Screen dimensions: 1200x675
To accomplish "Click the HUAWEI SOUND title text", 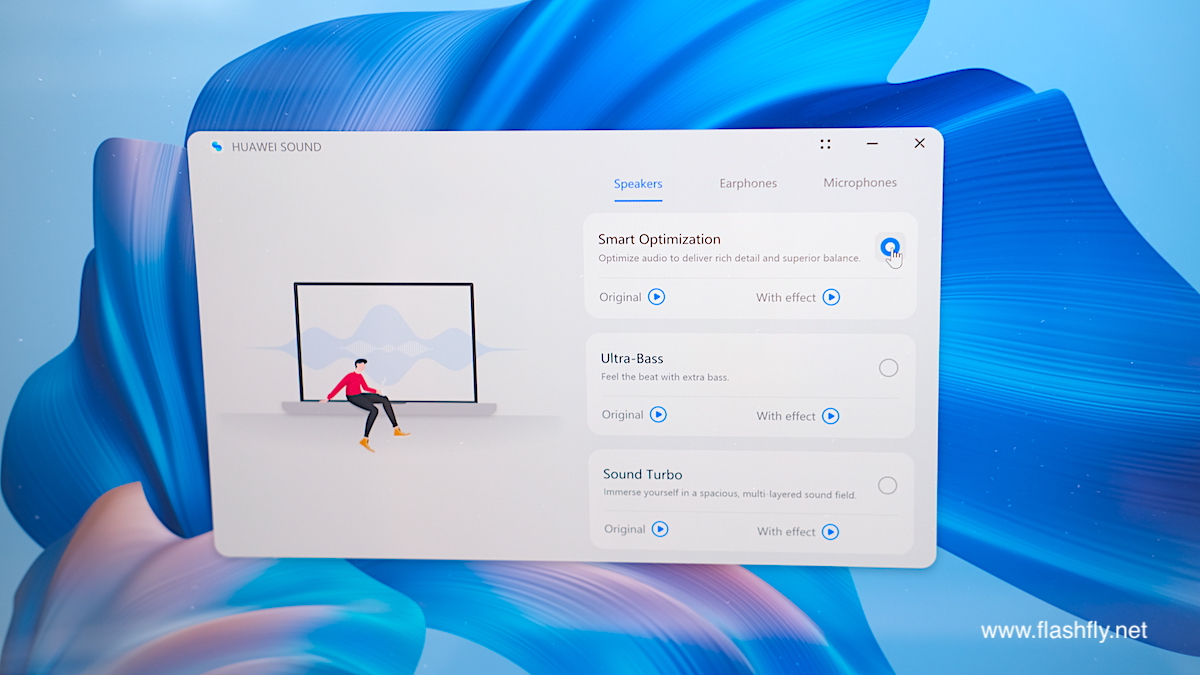I will click(277, 147).
